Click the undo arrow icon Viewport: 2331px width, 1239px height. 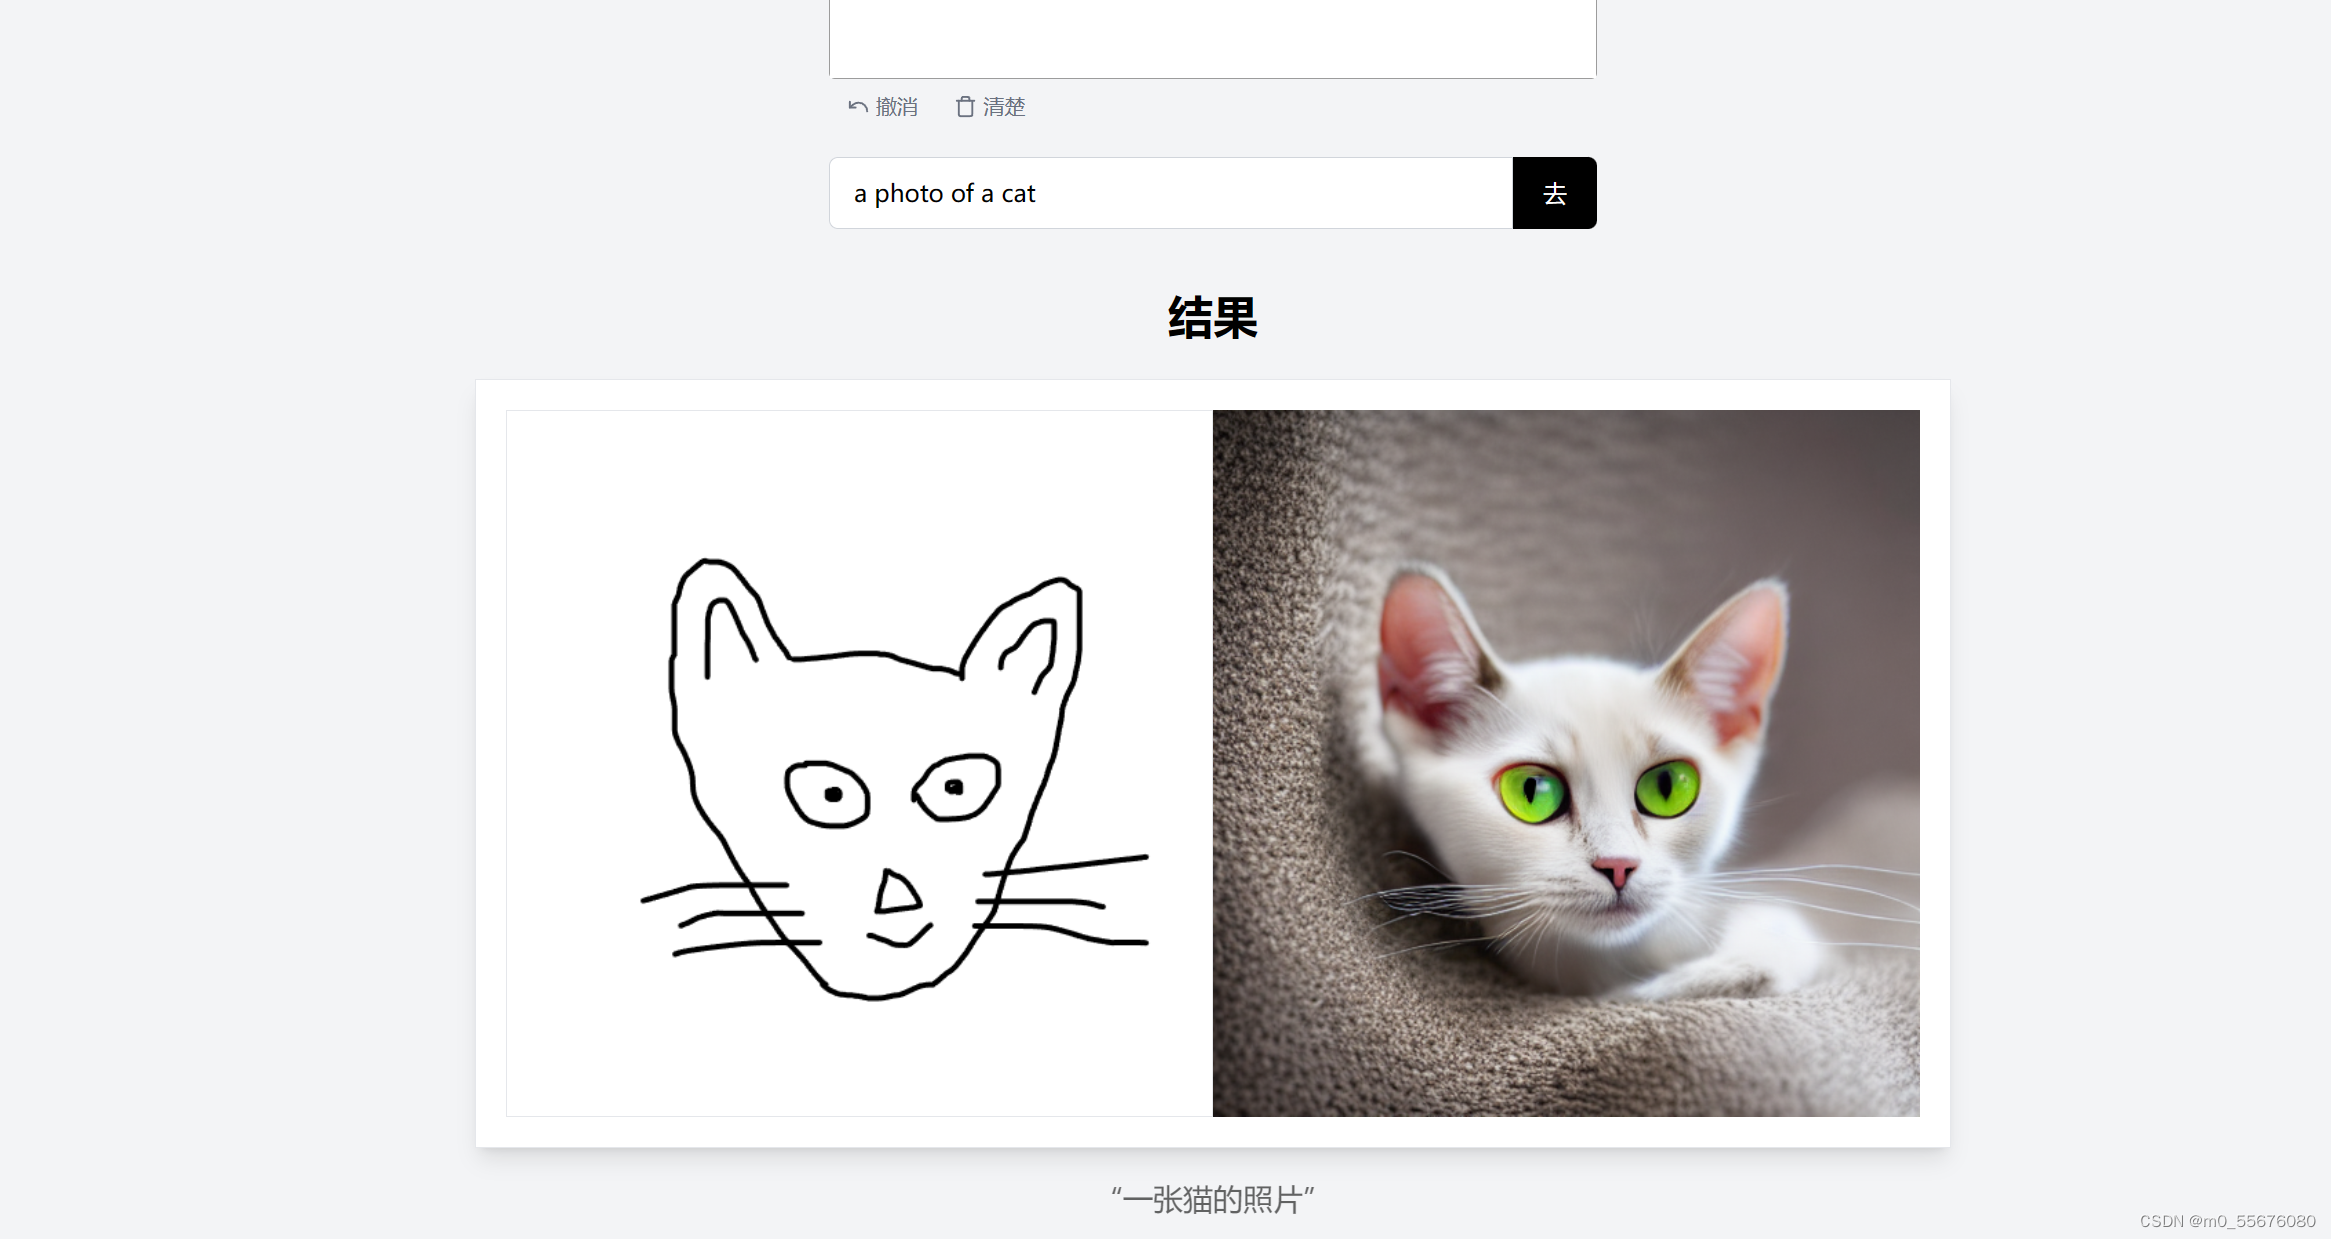(x=858, y=107)
